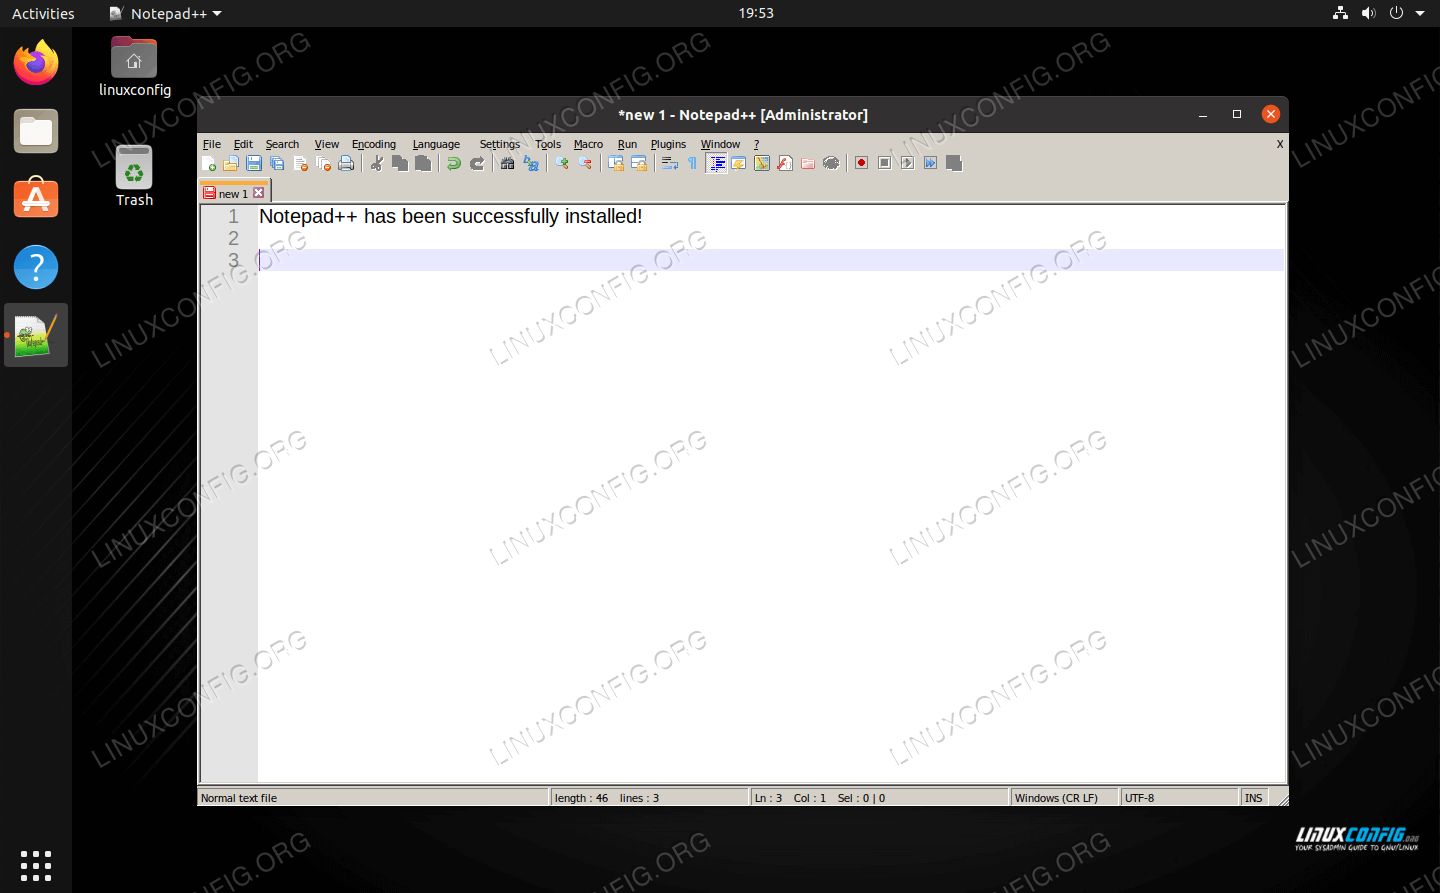Select the "new 1" document tab

[232, 193]
